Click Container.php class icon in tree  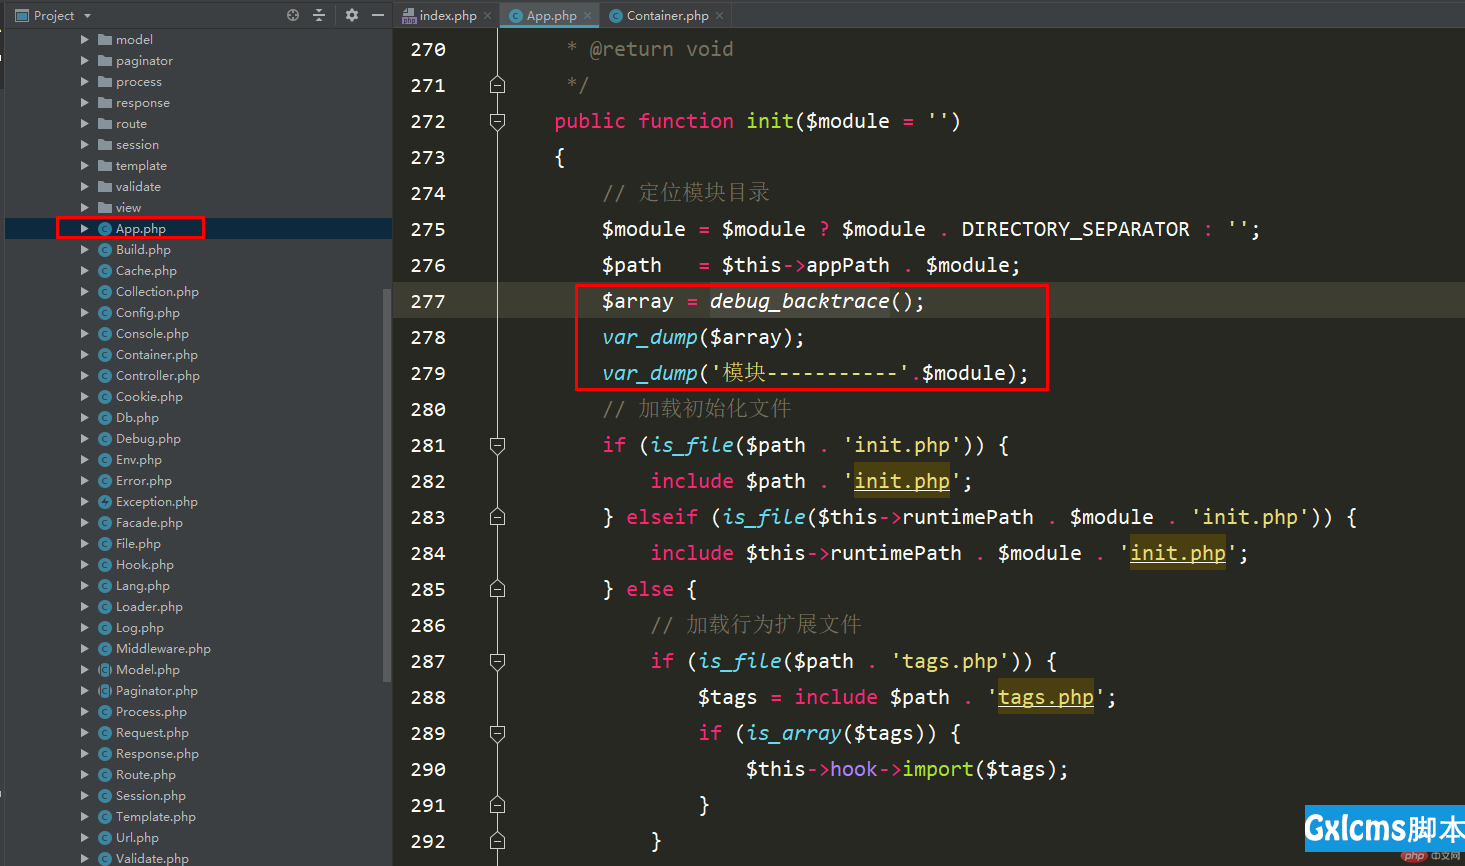coord(105,355)
